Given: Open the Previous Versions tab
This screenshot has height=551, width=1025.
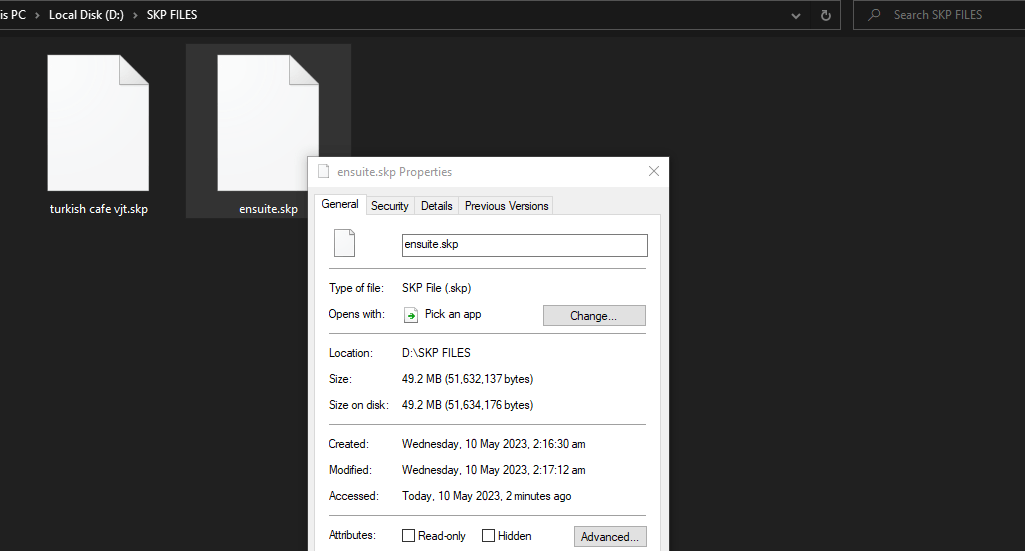Looking at the screenshot, I should click(507, 206).
